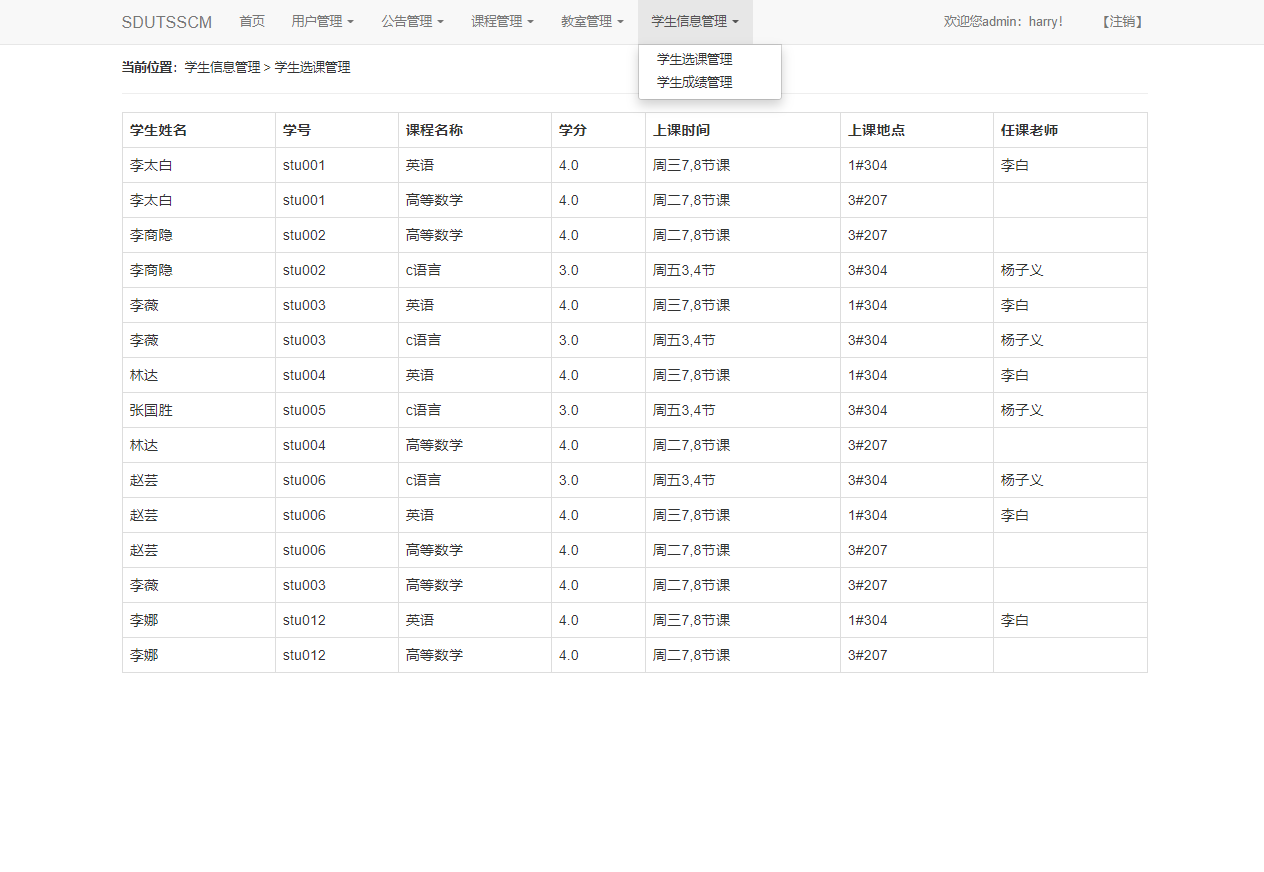Expand the 用户管理 dropdown menu

[322, 20]
